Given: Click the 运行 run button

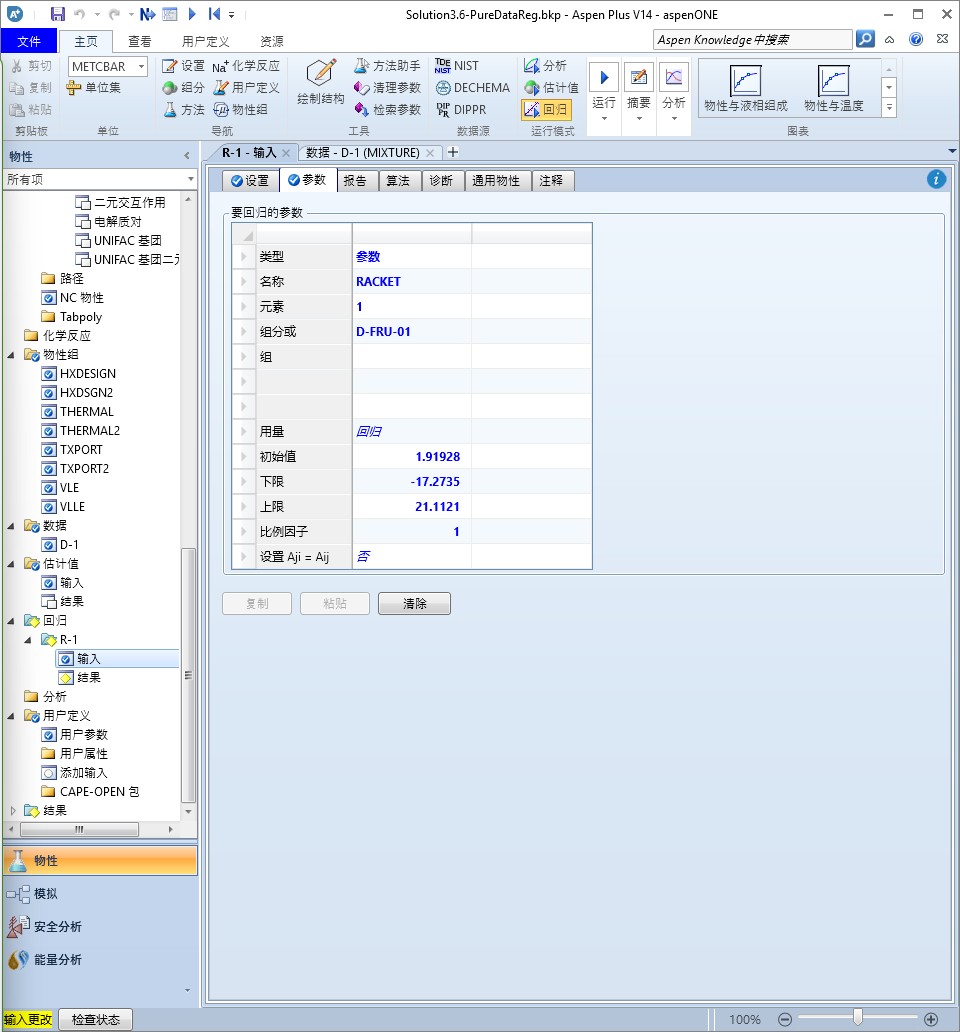Looking at the screenshot, I should (603, 78).
